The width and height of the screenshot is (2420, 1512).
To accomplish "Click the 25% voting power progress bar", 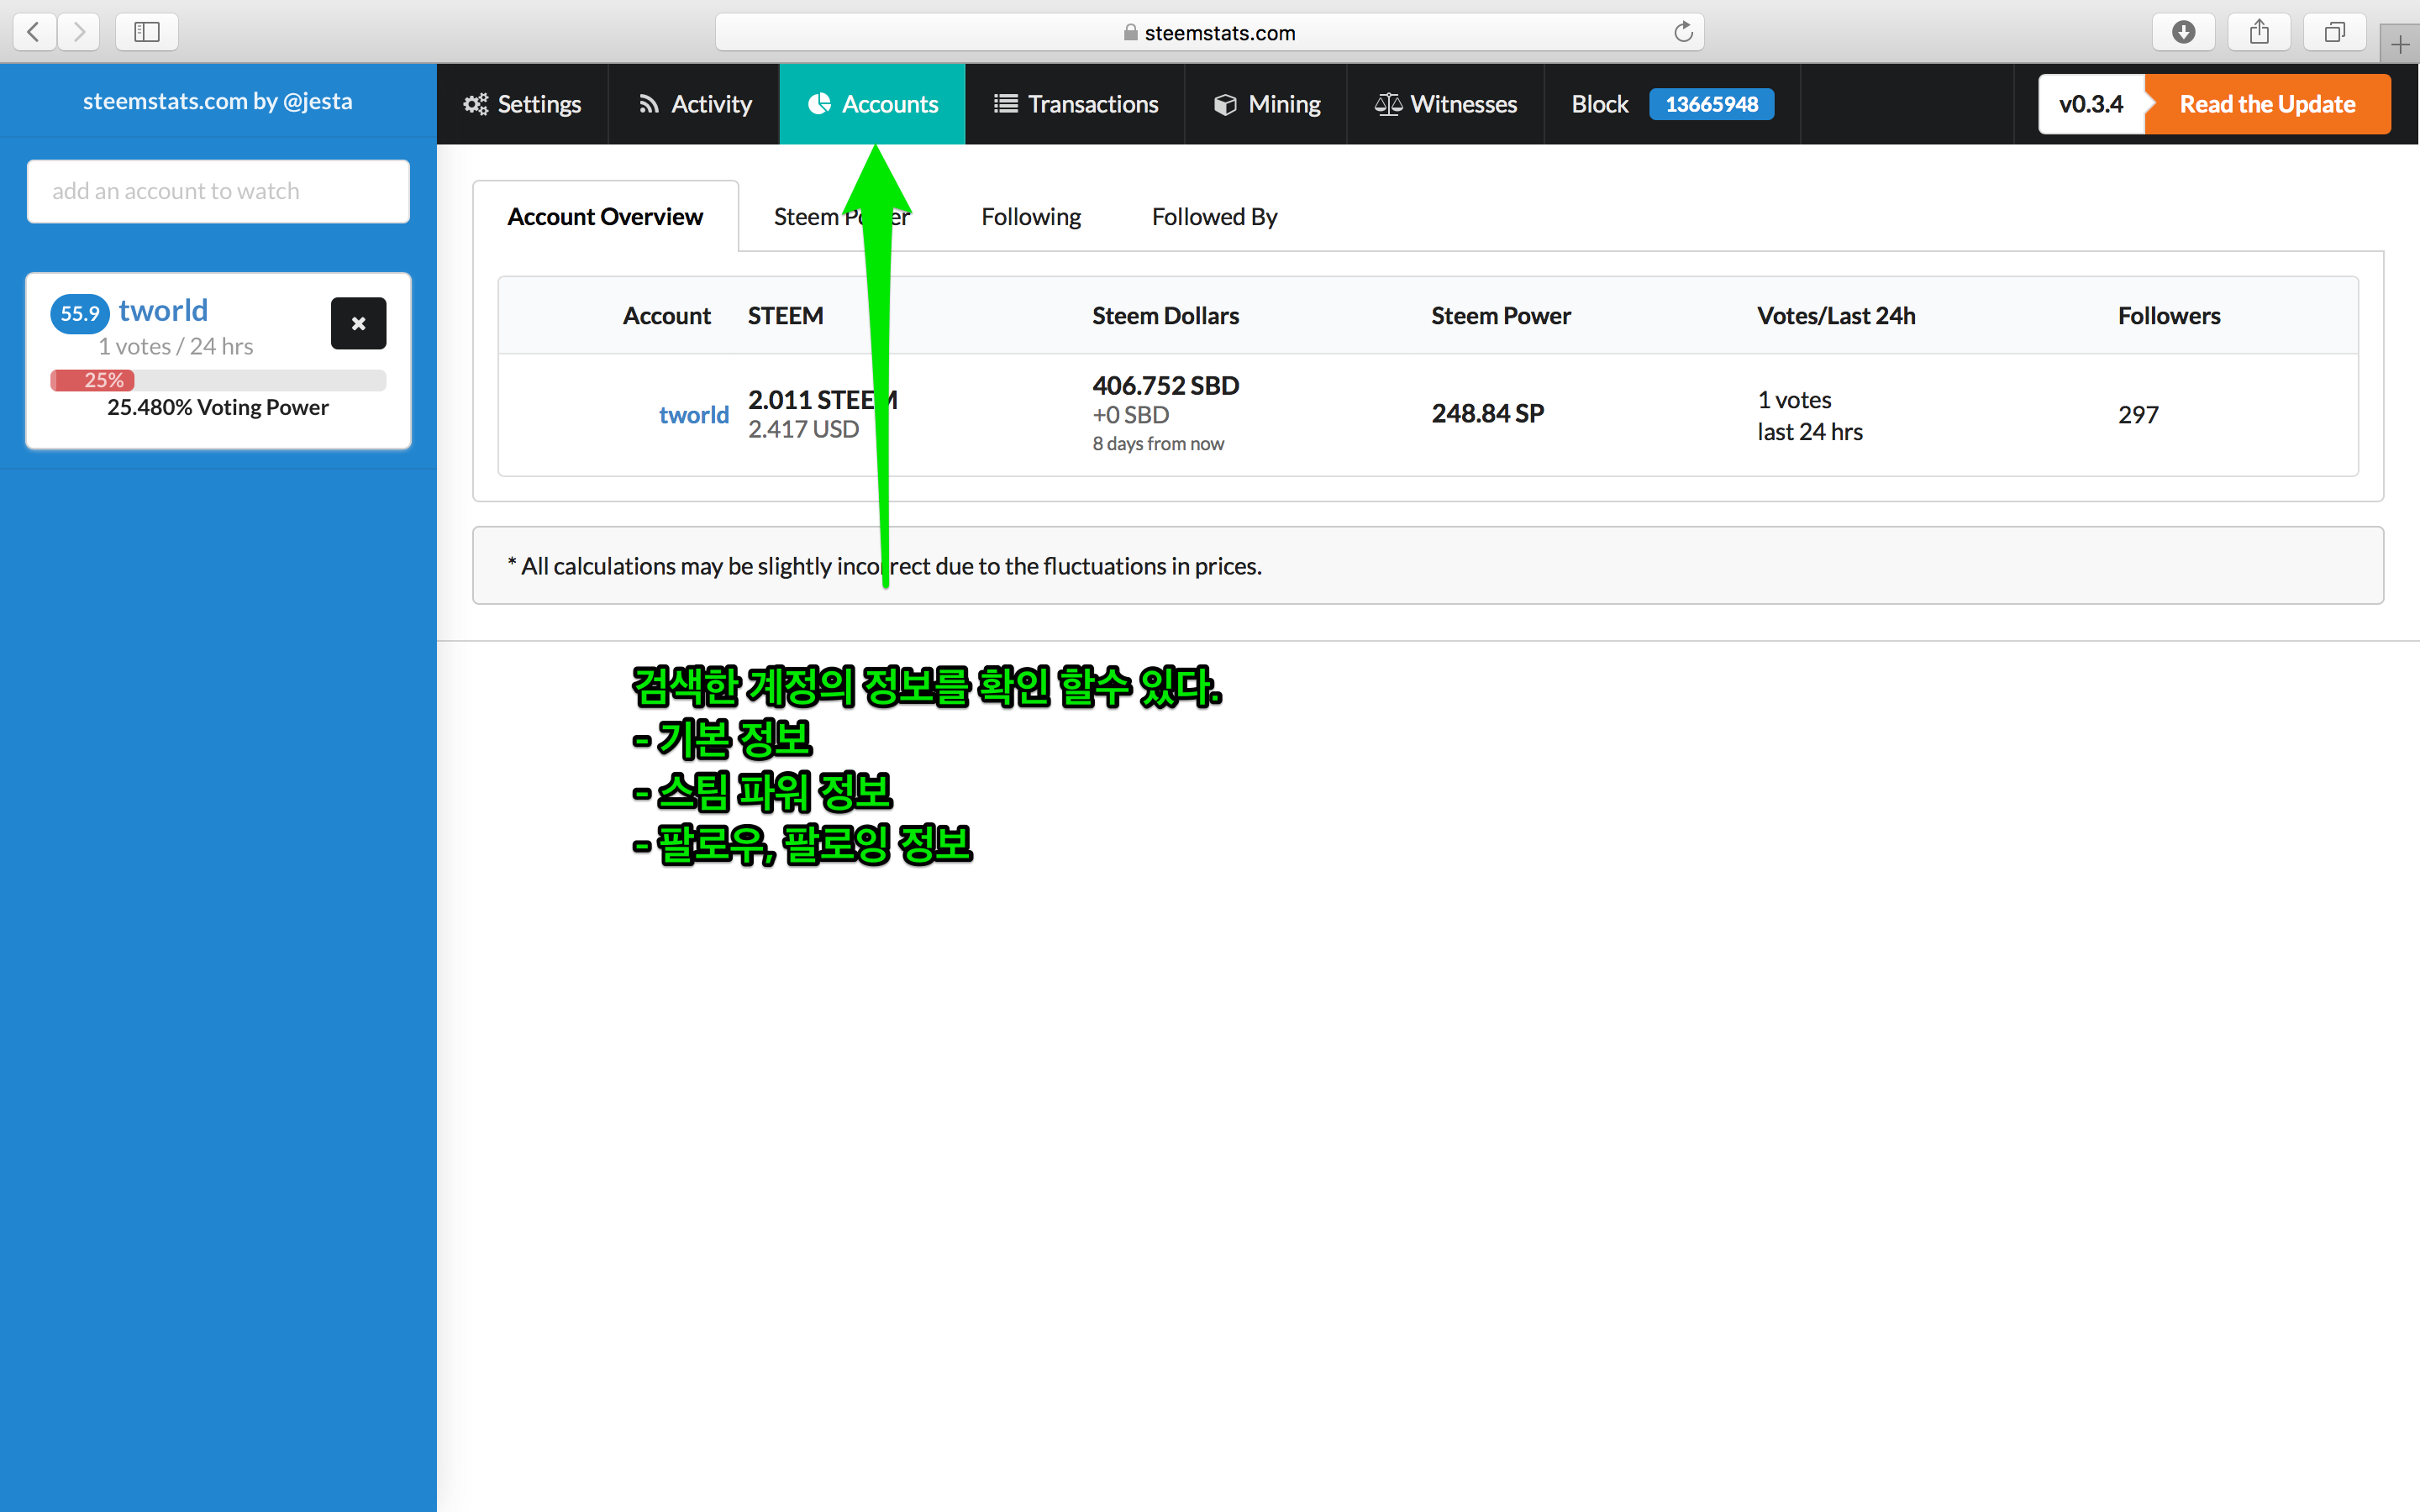I will [218, 380].
